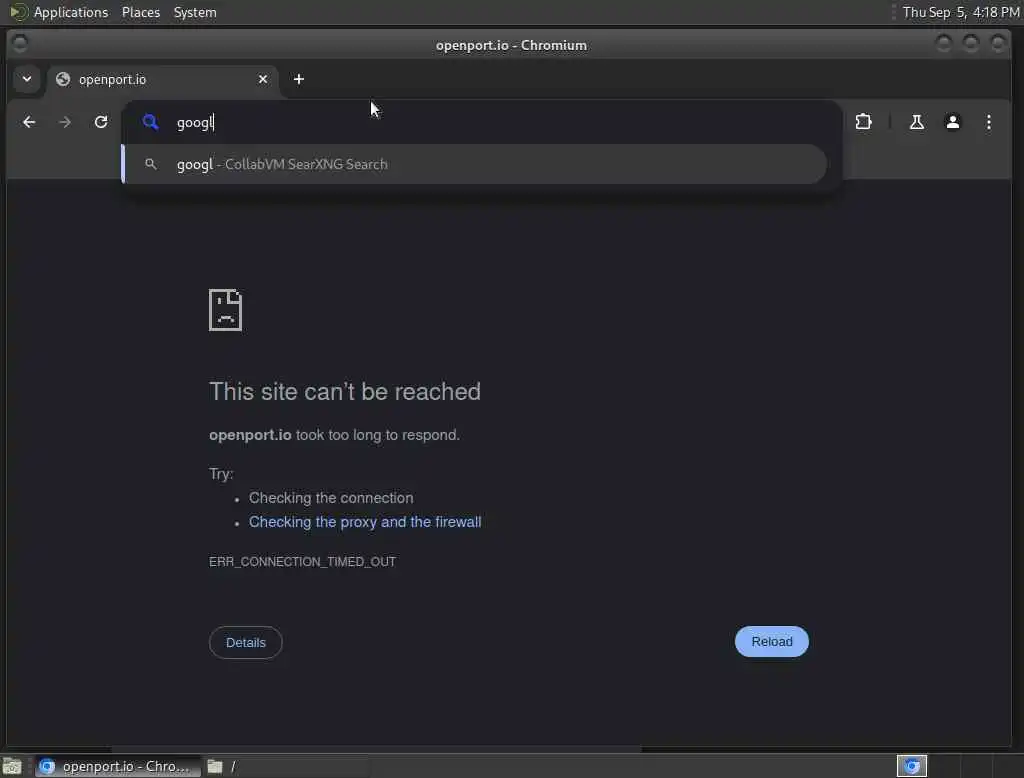Go back with the back arrow

click(x=29, y=122)
